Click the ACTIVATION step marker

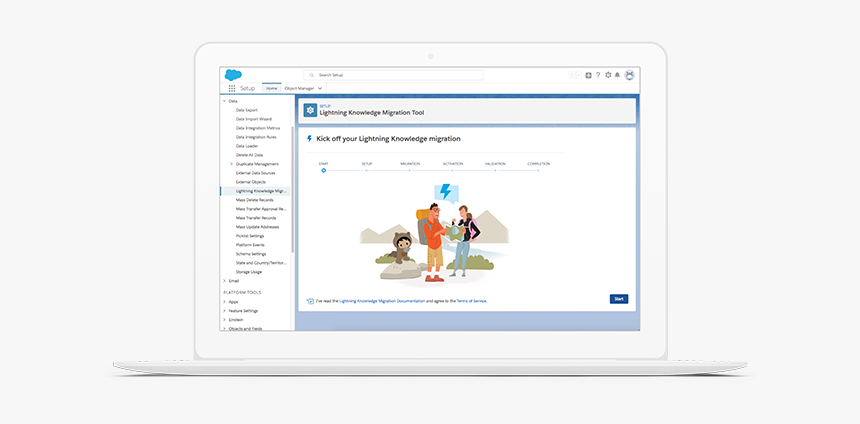(x=452, y=171)
